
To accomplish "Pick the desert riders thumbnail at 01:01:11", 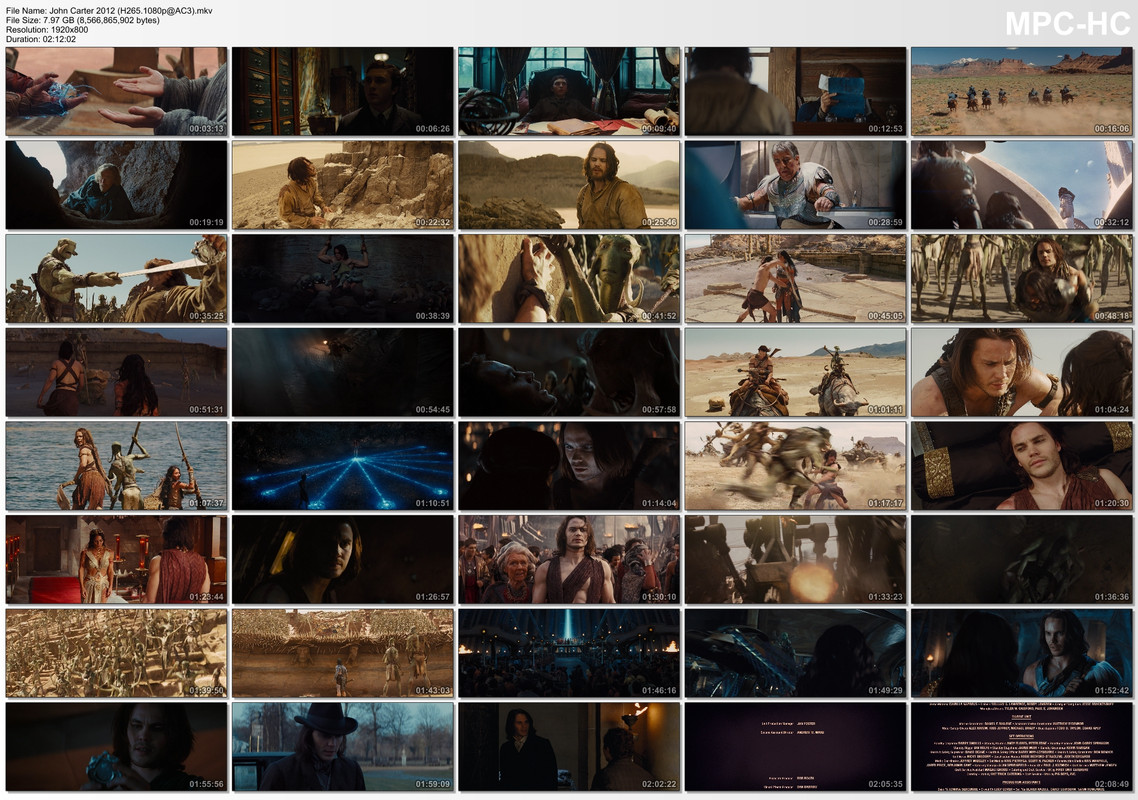I will point(795,372).
